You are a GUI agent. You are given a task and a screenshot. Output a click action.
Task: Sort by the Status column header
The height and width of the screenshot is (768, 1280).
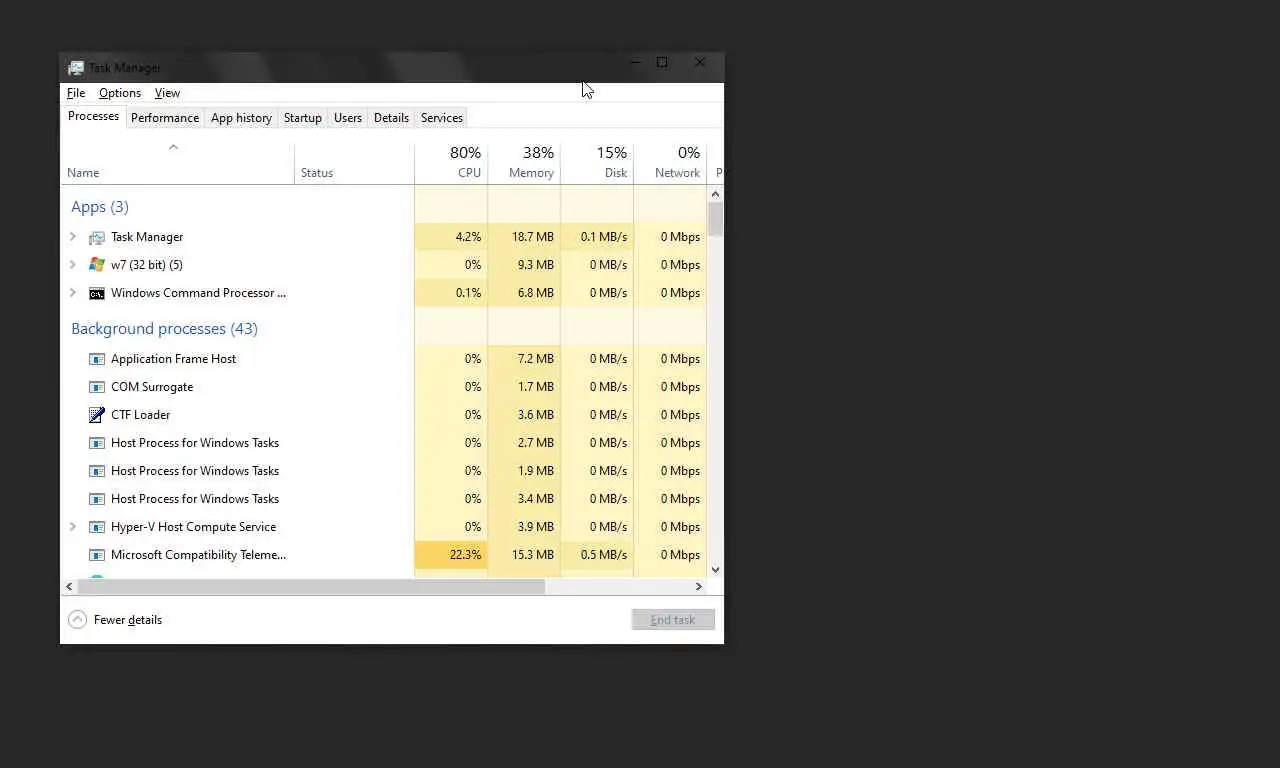click(354, 164)
